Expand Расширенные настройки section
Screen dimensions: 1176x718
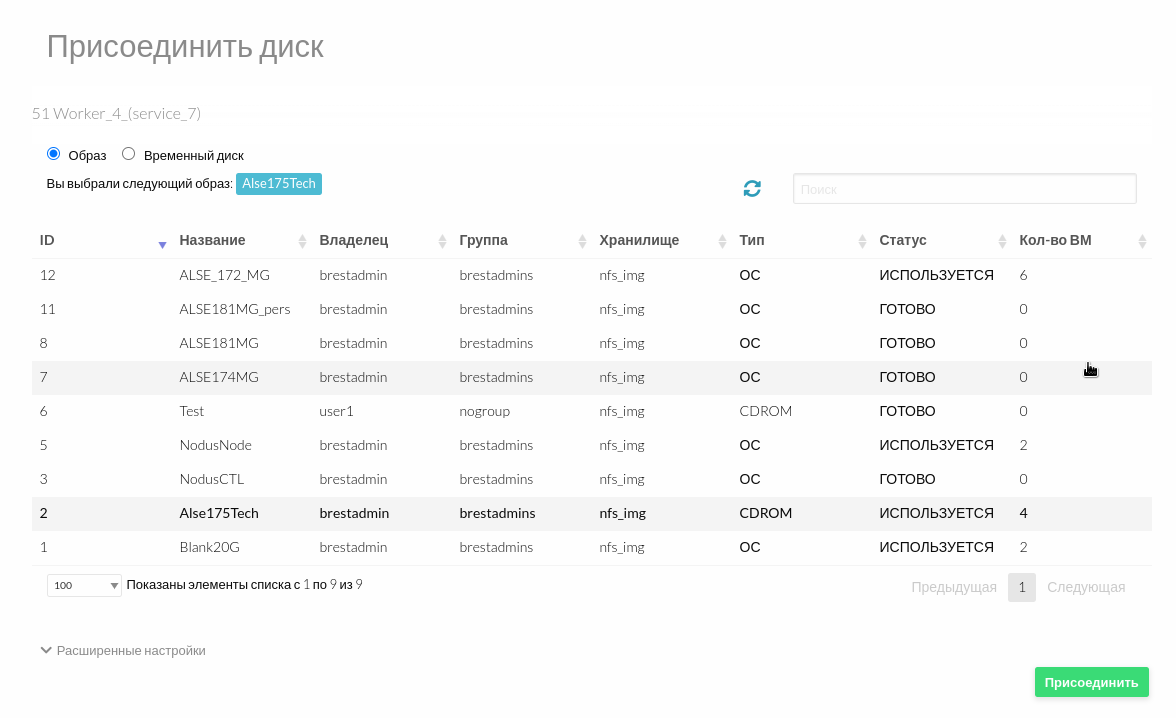point(122,650)
